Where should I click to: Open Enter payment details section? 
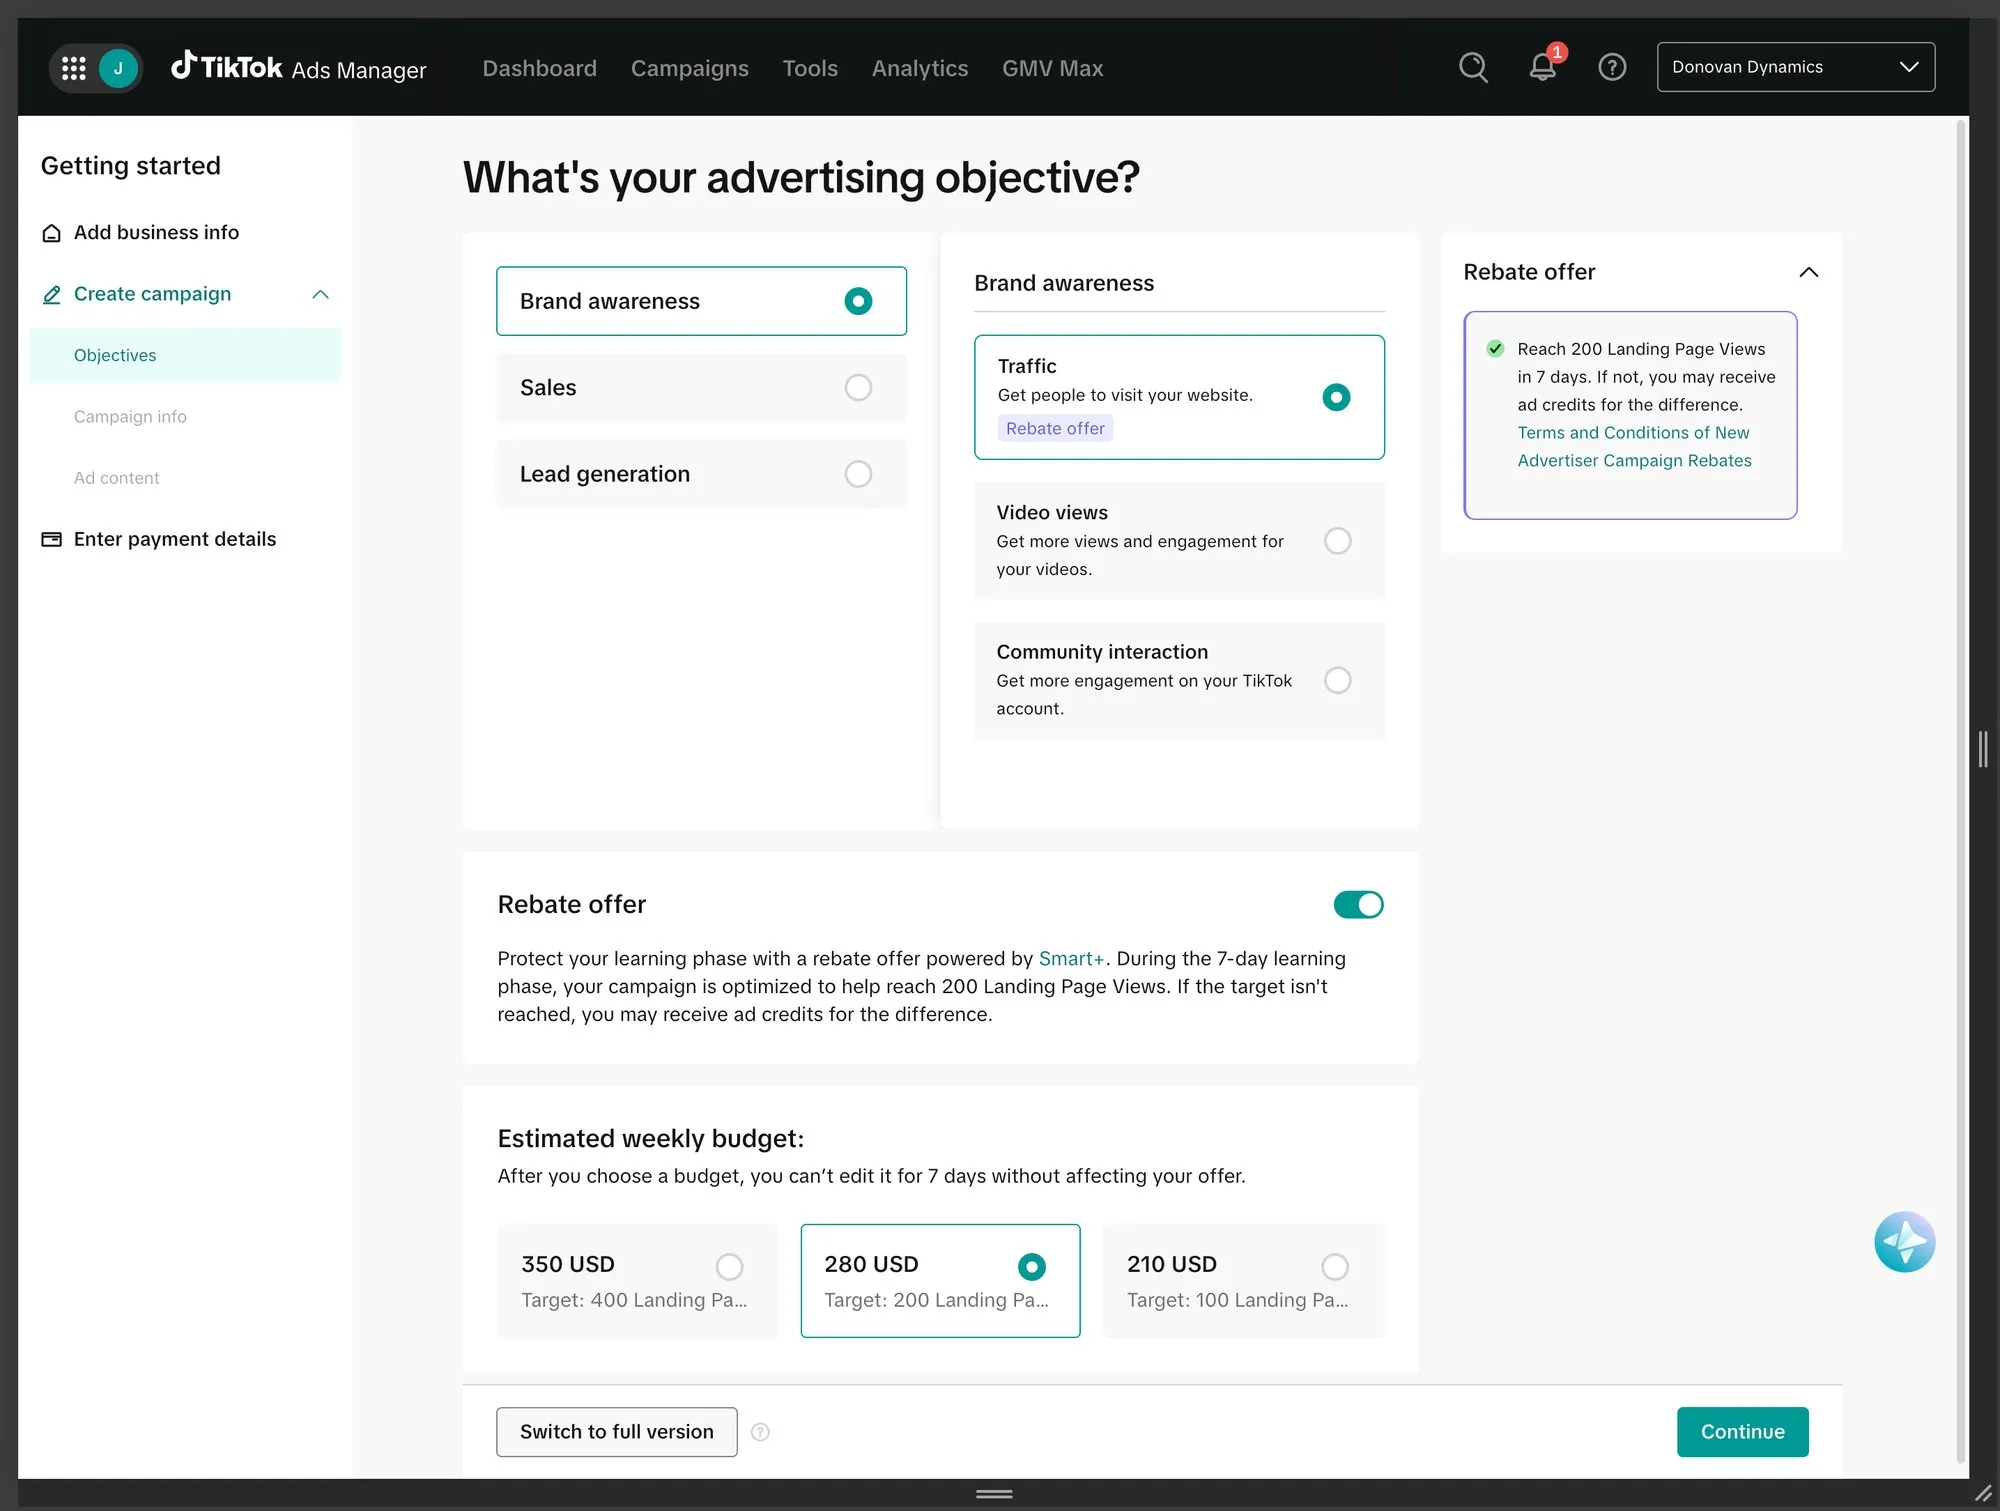pos(175,539)
